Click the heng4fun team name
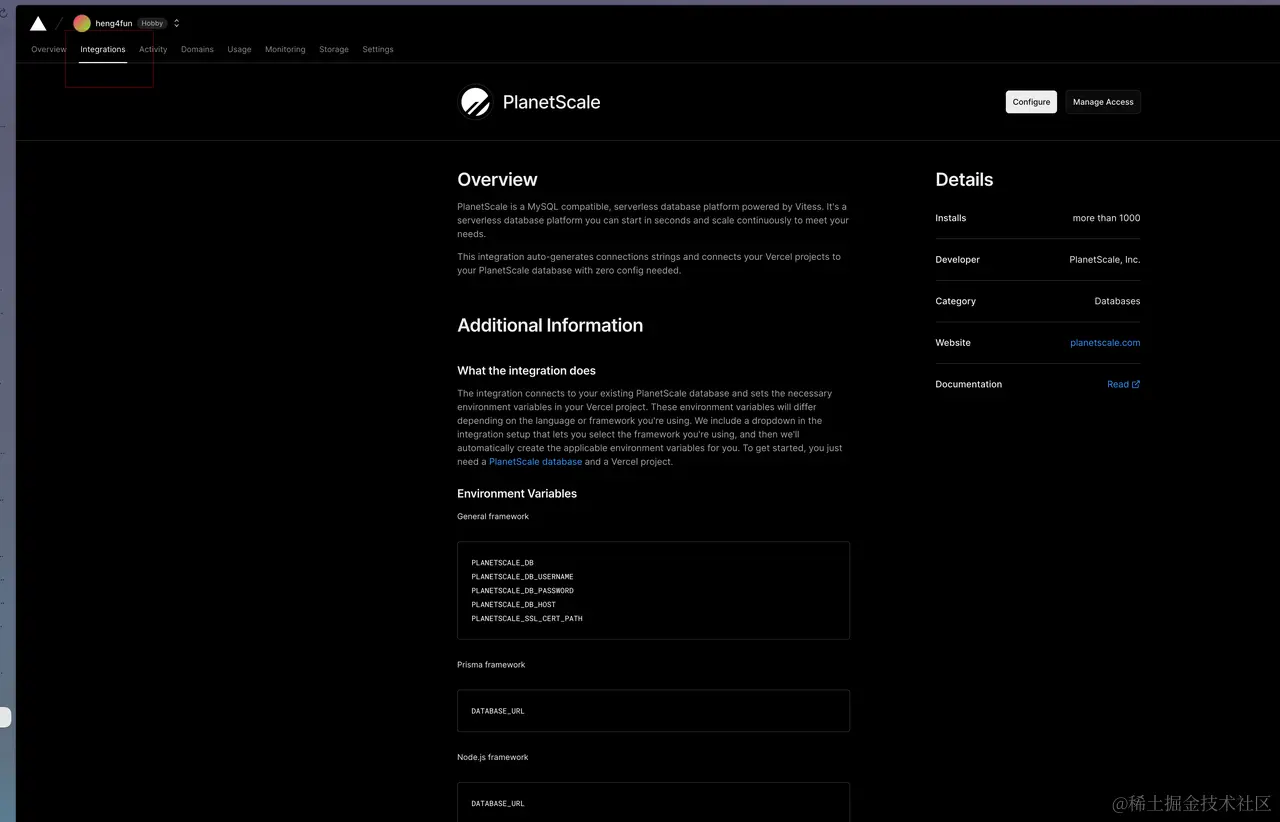The height and width of the screenshot is (822, 1280). [x=114, y=23]
